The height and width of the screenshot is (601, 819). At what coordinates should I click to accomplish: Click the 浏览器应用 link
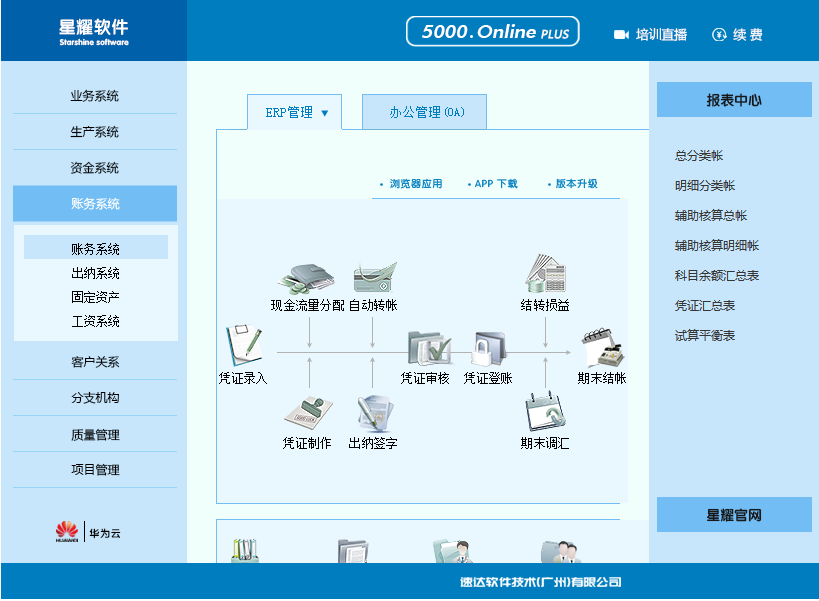(x=416, y=184)
